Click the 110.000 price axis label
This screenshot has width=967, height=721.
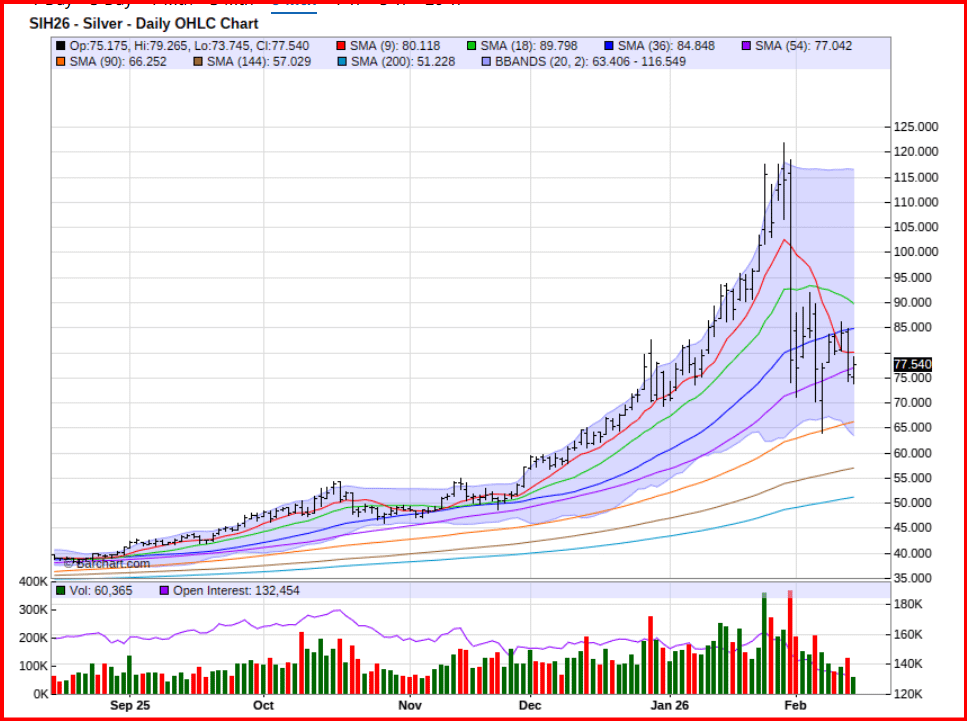point(916,202)
